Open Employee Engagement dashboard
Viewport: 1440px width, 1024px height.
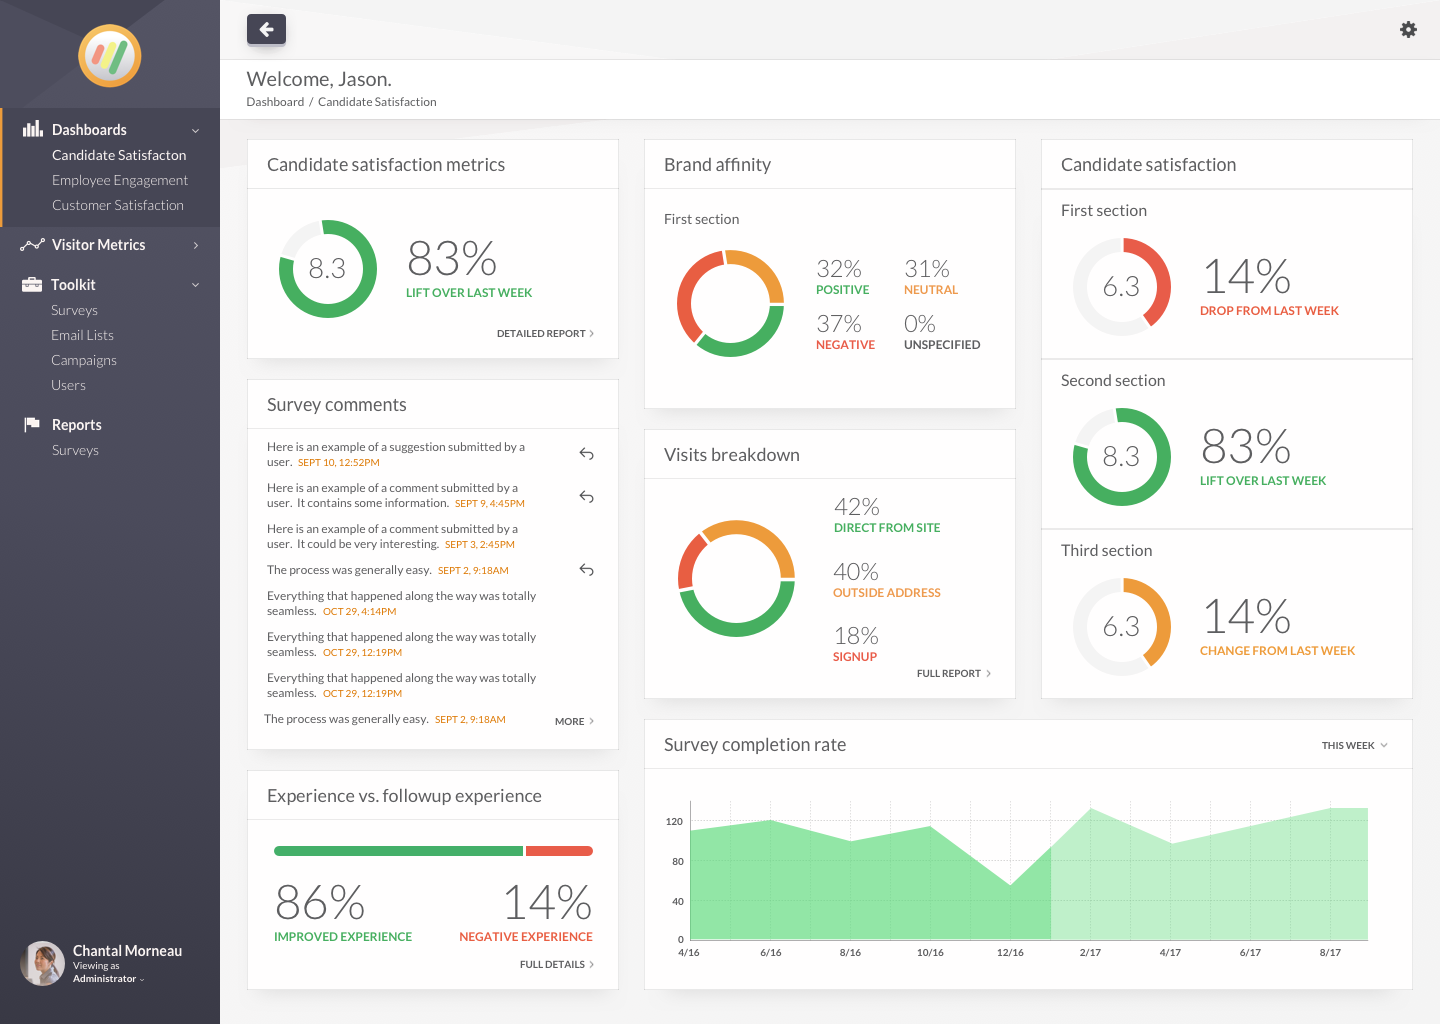[120, 180]
